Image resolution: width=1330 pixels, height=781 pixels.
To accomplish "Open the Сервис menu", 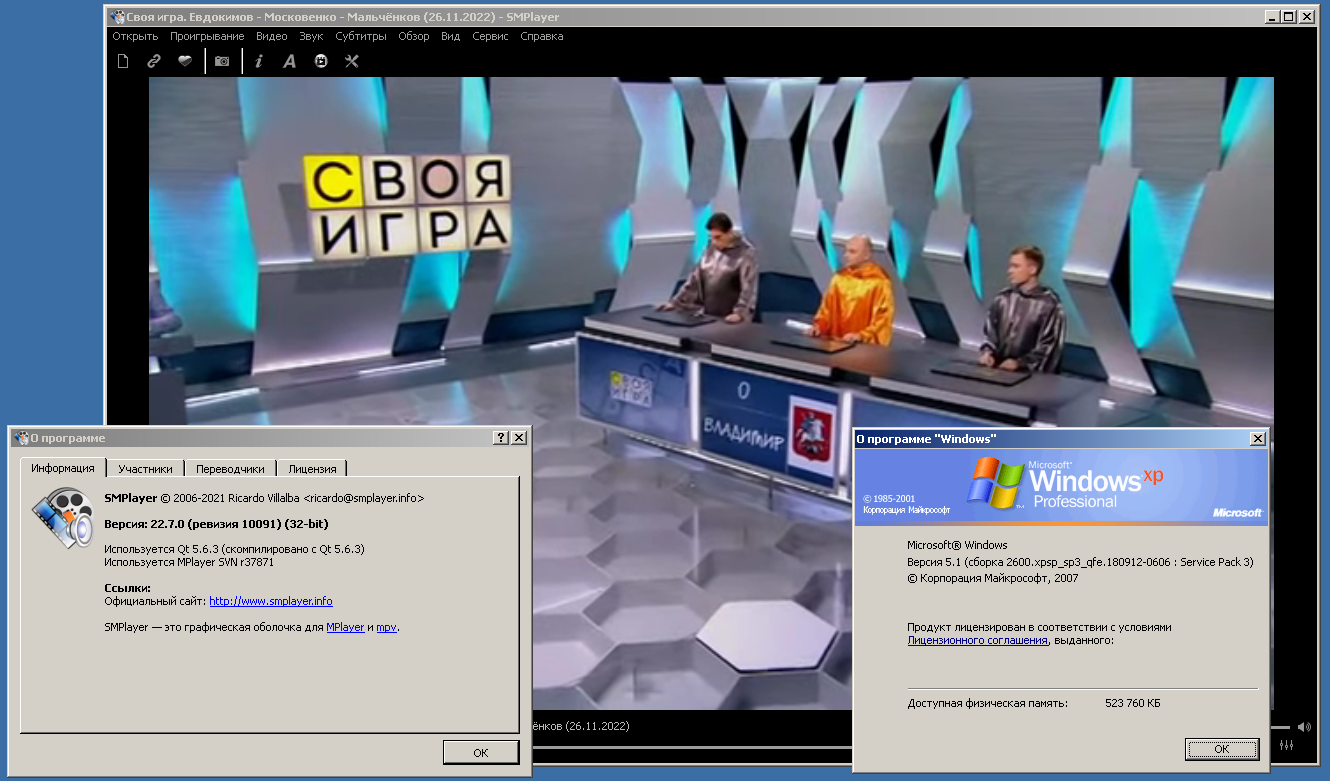I will [x=490, y=36].
